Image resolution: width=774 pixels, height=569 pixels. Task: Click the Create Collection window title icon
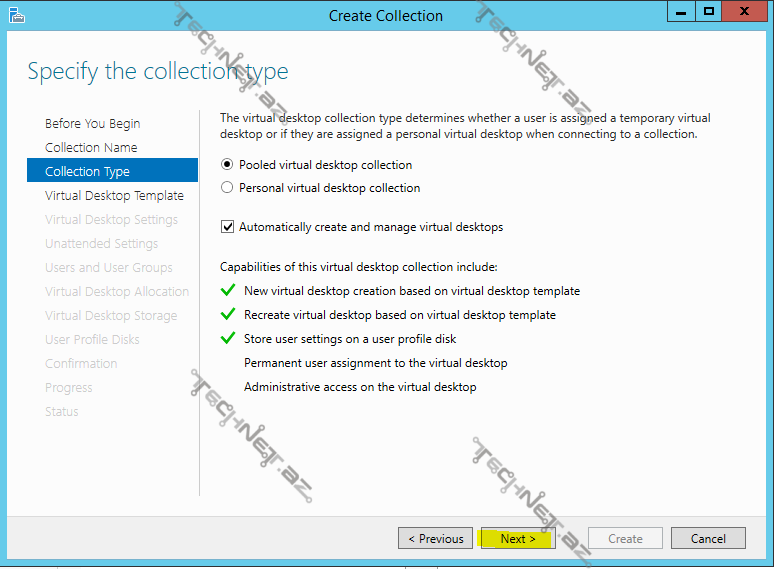point(16,15)
